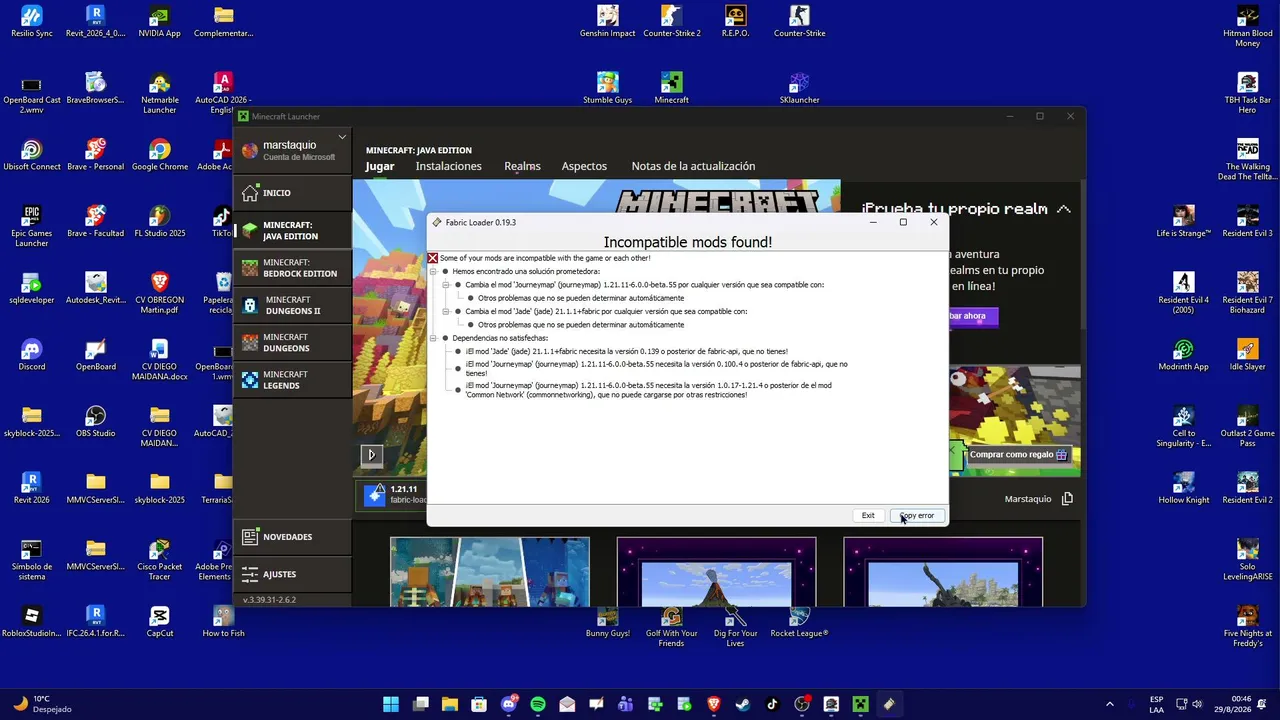Screen dimensions: 1280x720
Task: Go to Inicio in the launcher sidebar
Action: [x=292, y=193]
